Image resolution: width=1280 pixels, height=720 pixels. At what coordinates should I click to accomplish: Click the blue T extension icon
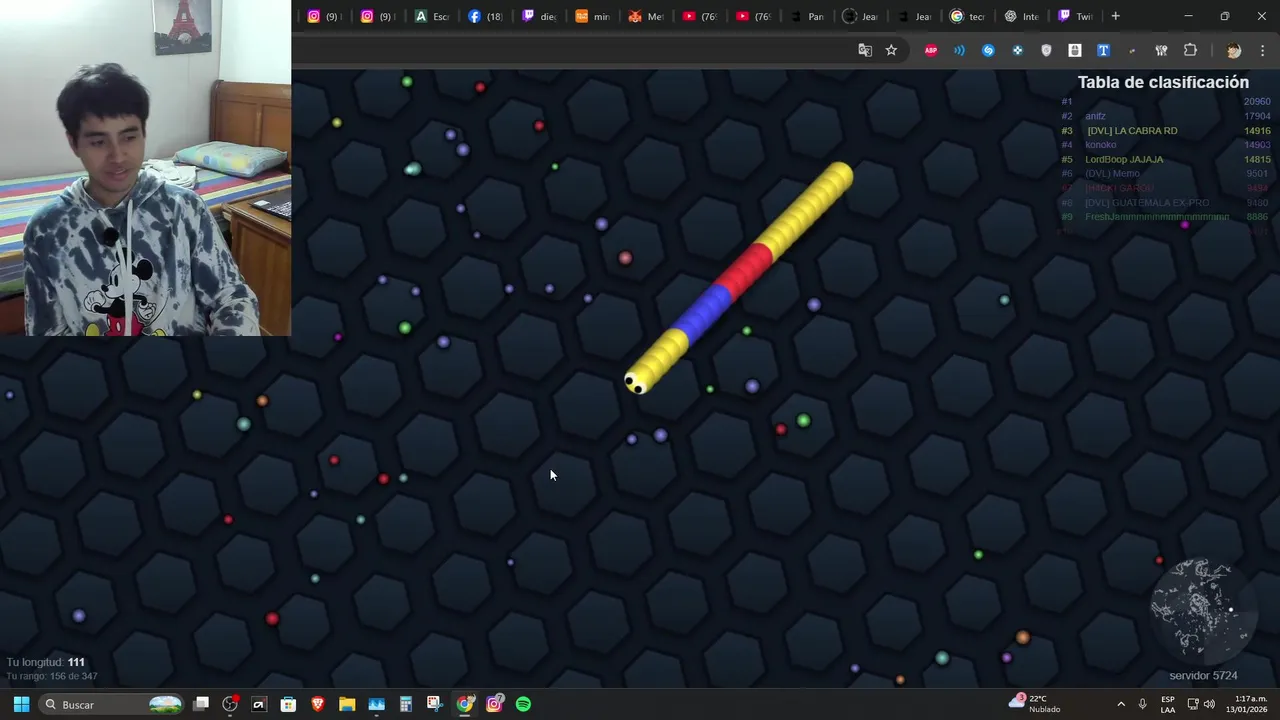[1103, 50]
